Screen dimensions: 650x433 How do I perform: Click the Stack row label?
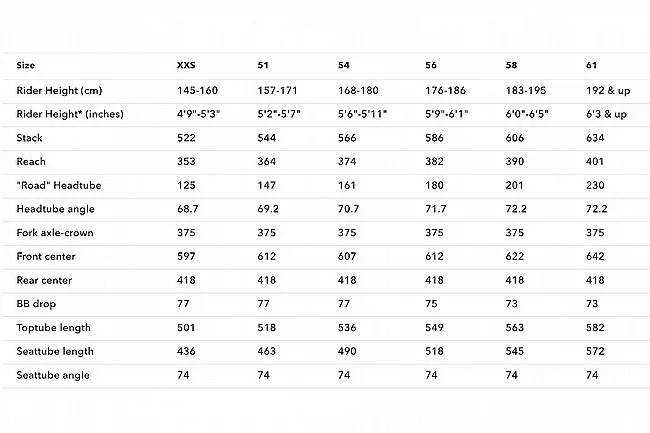point(30,136)
